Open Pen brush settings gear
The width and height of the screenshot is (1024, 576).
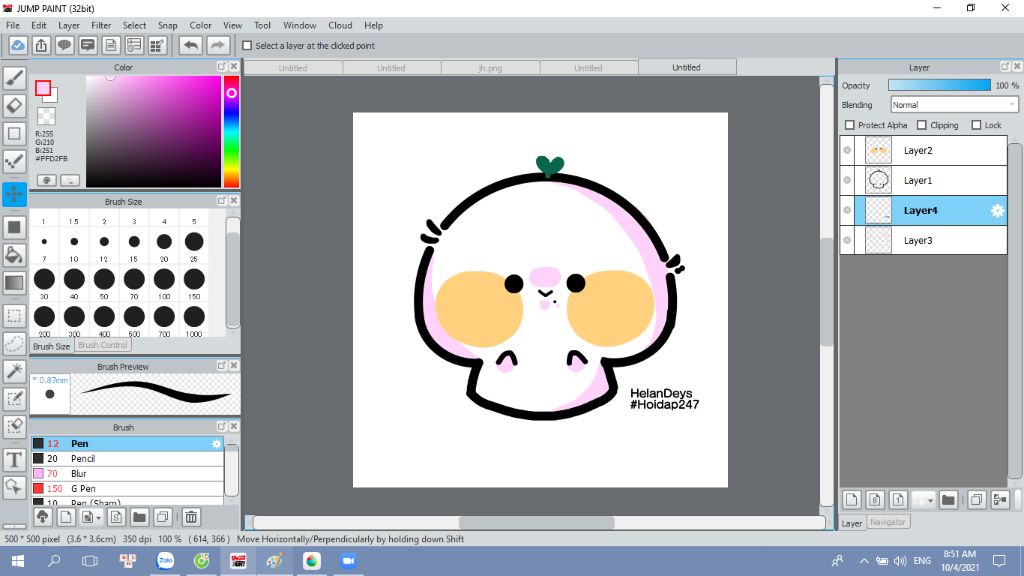[216, 443]
